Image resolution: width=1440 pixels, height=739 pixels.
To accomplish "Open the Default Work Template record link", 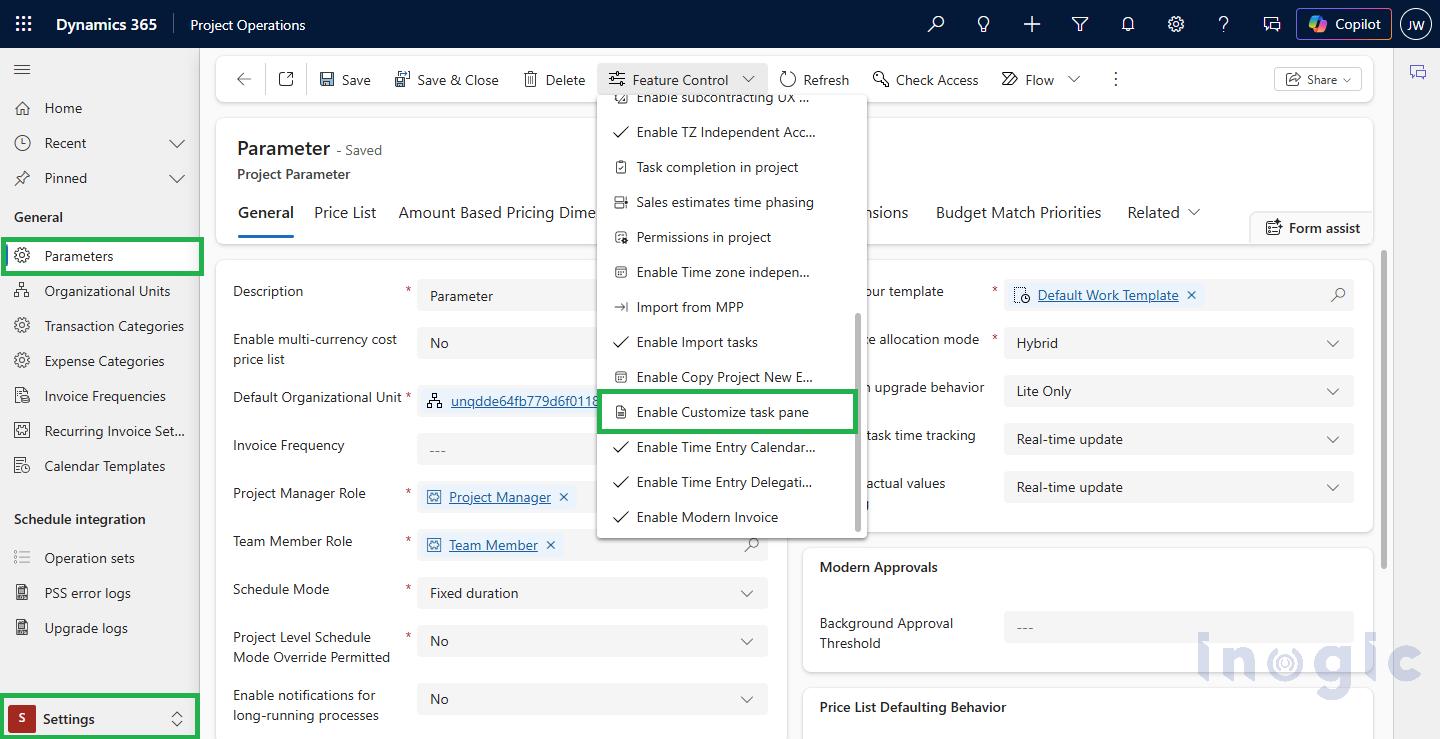I will click(x=1108, y=295).
